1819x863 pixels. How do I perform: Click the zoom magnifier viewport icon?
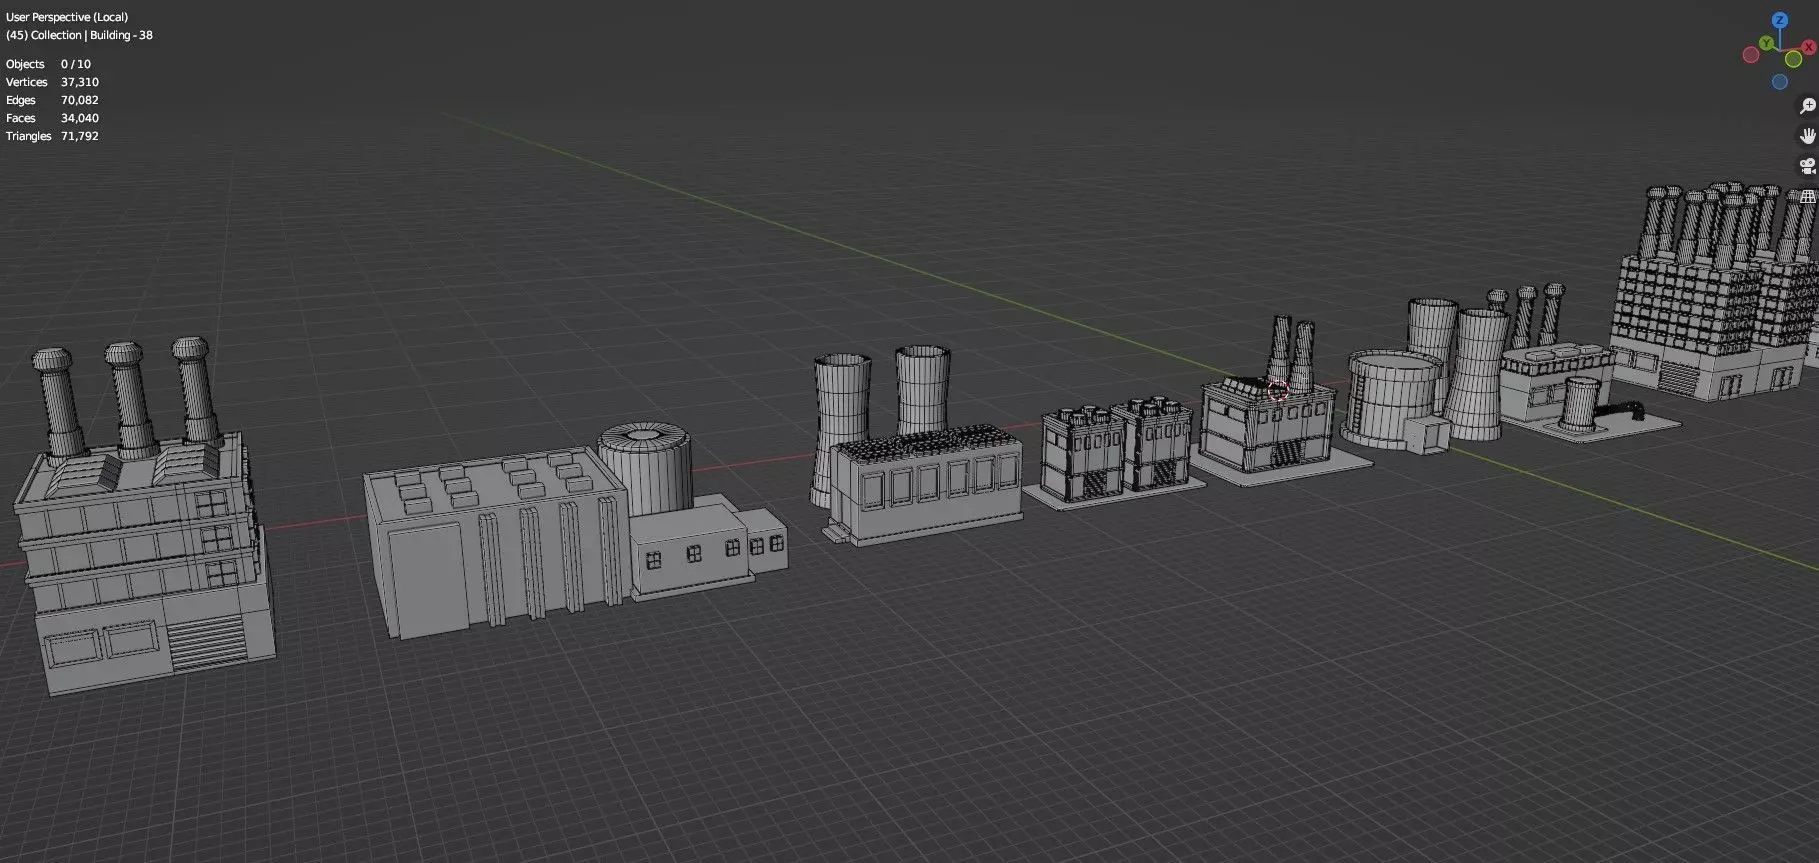[x=1808, y=106]
